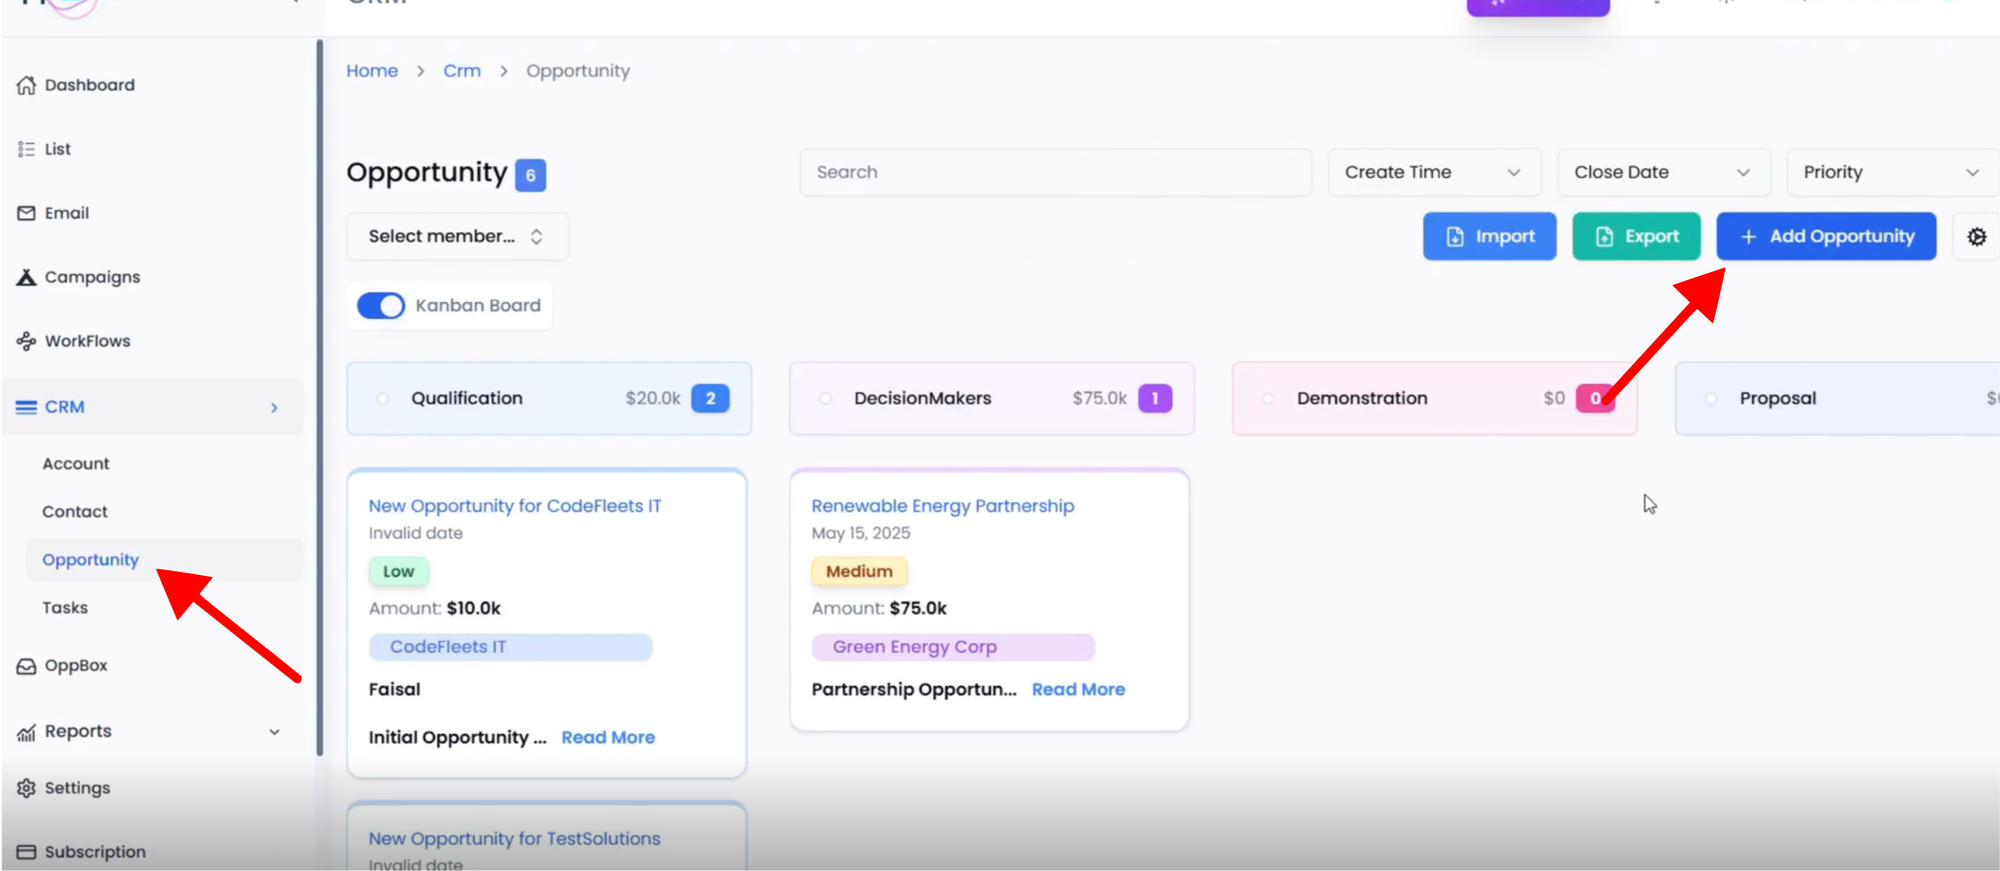The height and width of the screenshot is (871, 2000).
Task: Open the settings gear beside Add Opportunity
Action: [1976, 237]
